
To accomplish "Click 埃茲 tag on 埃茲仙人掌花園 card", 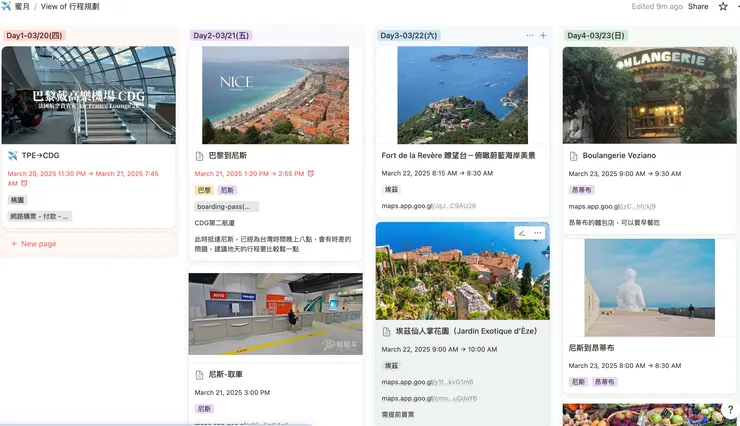I will [x=391, y=366].
